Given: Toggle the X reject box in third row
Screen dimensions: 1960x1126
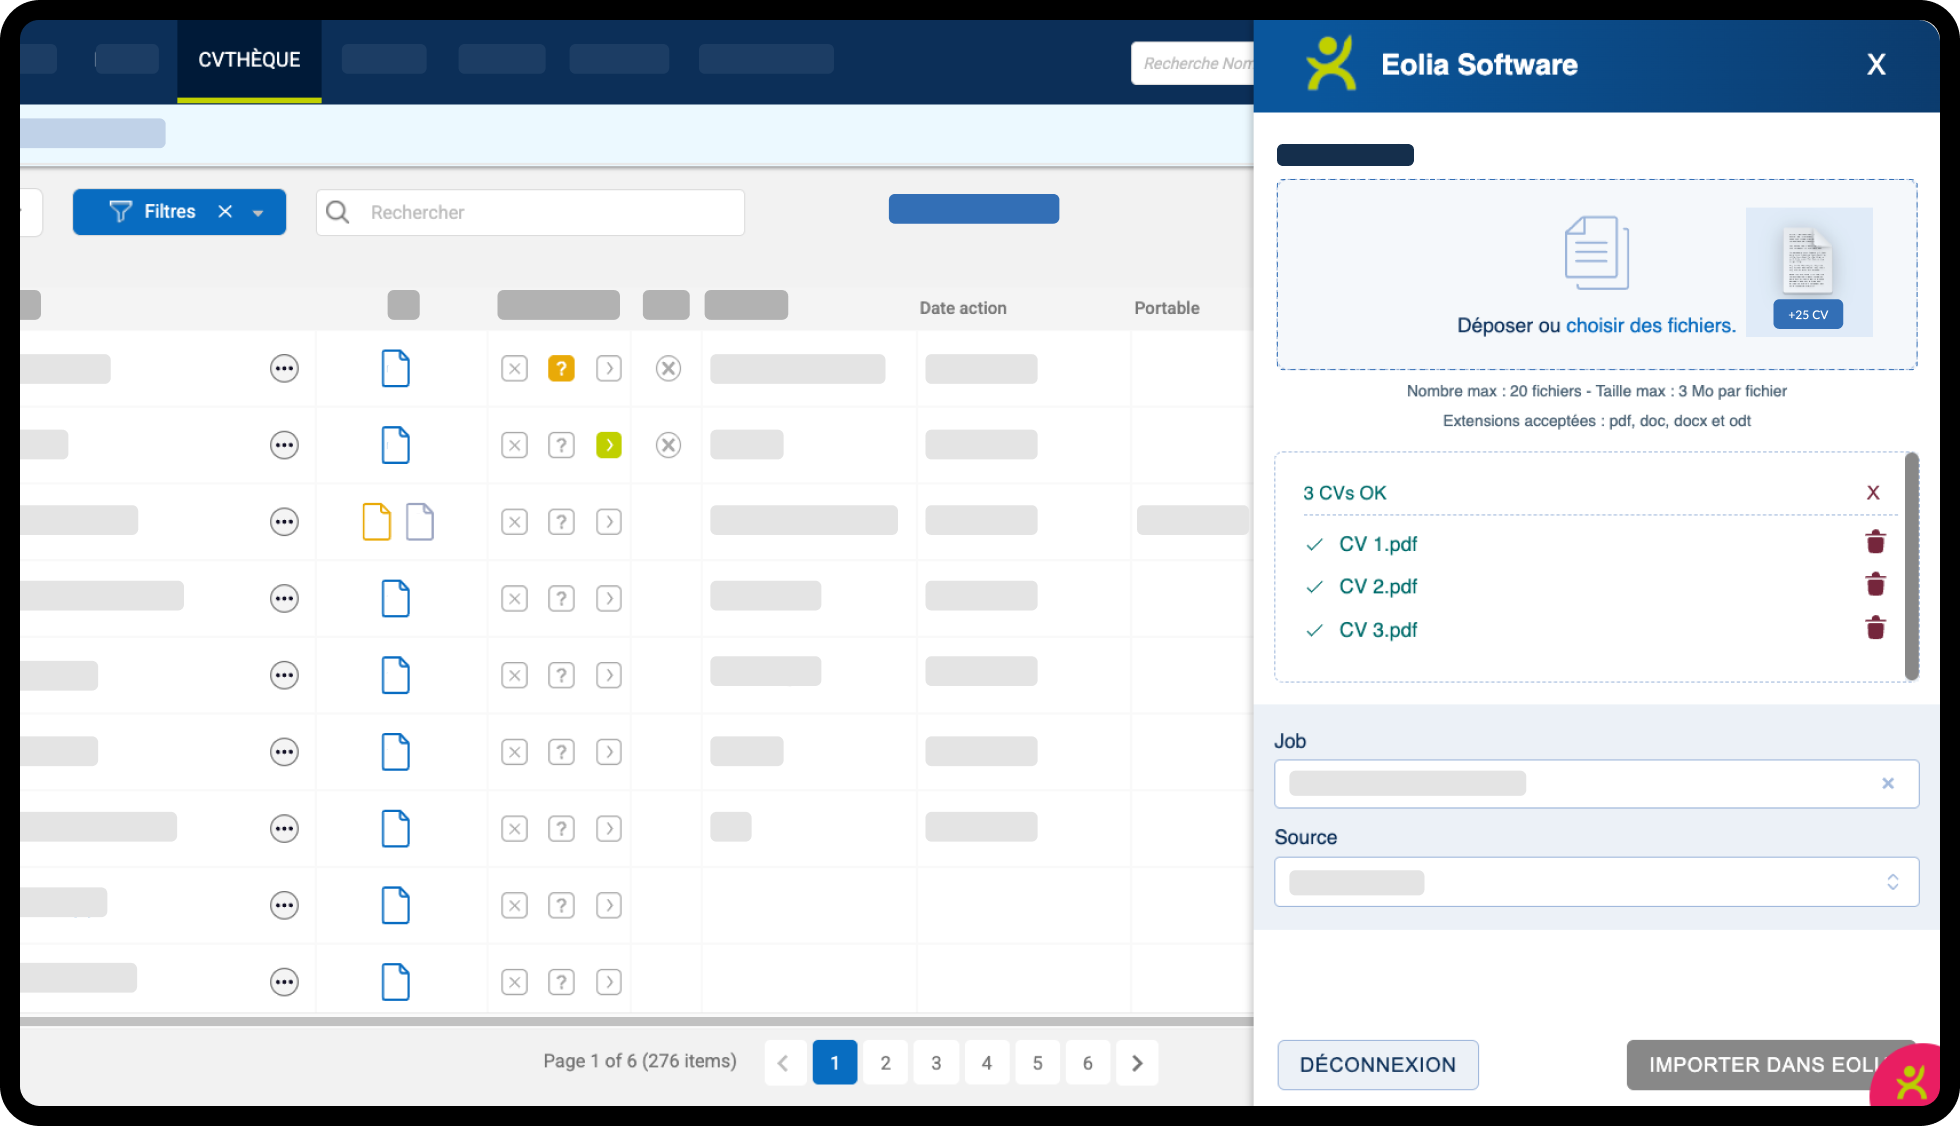Looking at the screenshot, I should coord(514,522).
